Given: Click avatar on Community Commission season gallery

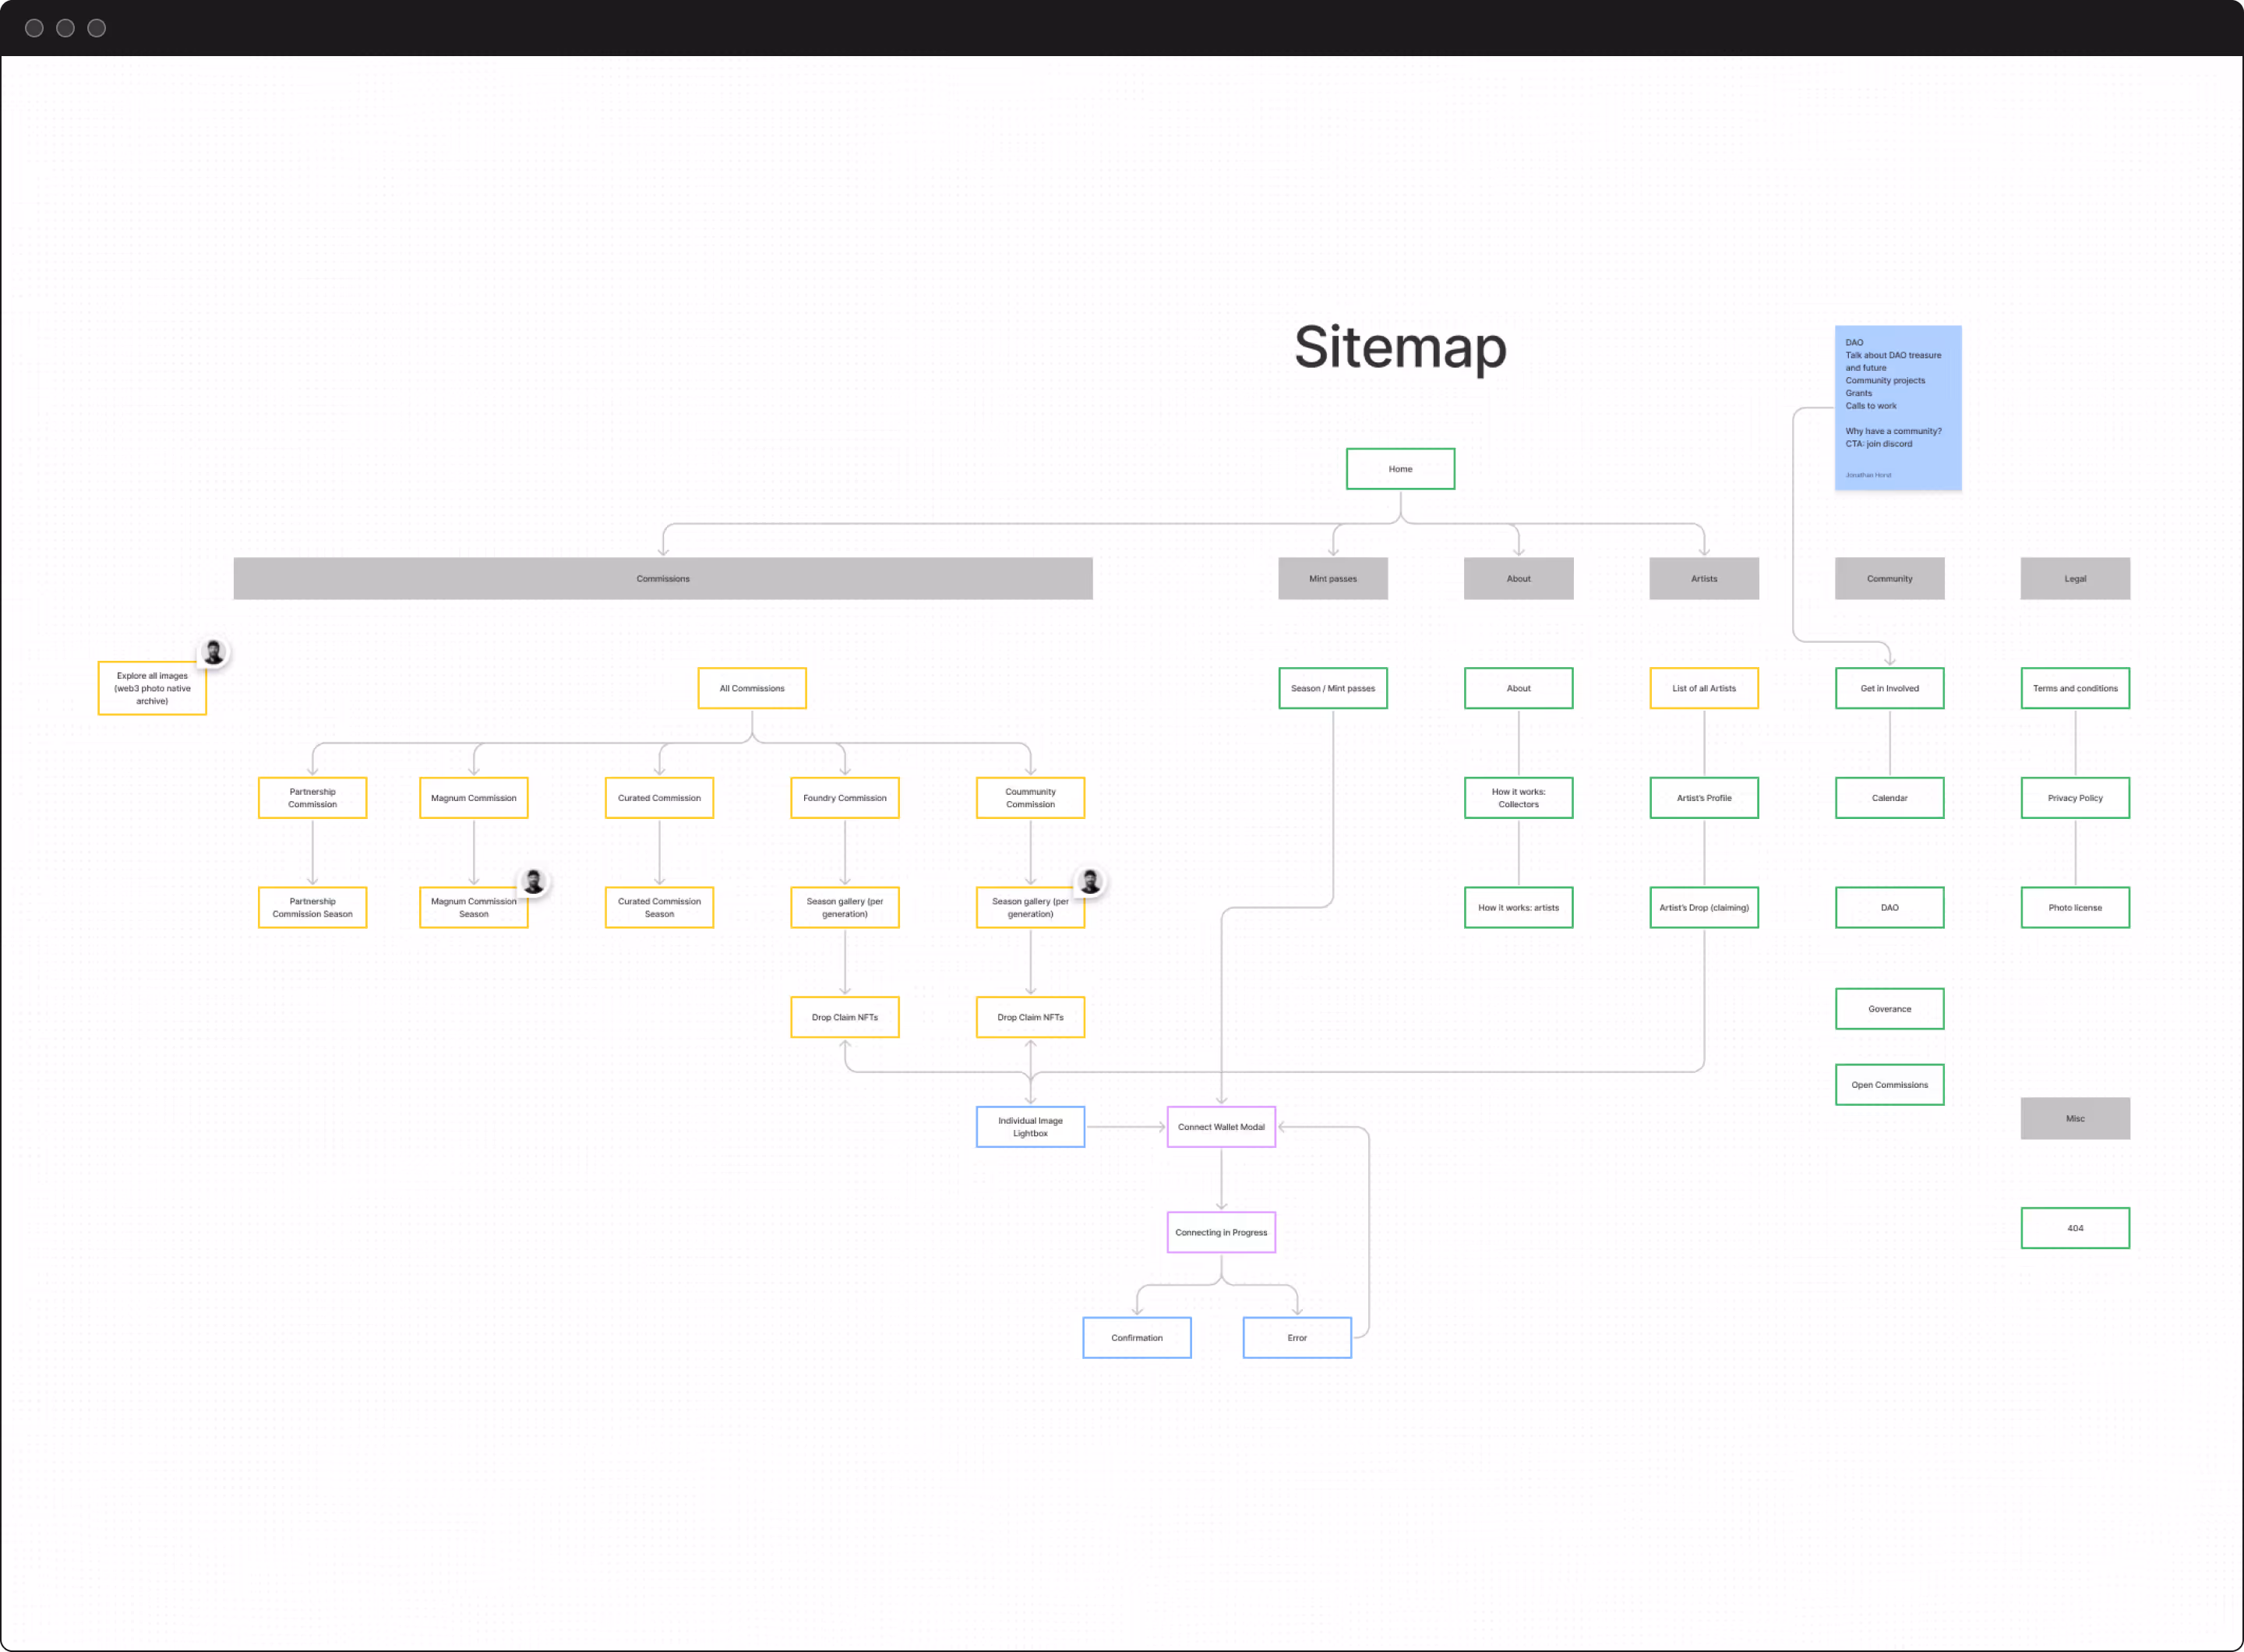Looking at the screenshot, I should click(x=1090, y=881).
